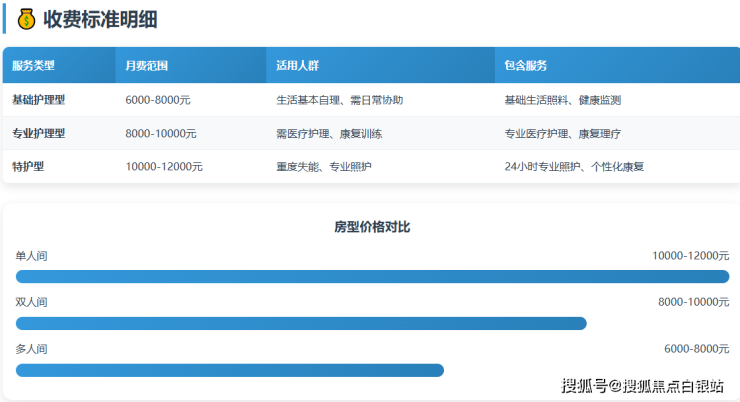The width and height of the screenshot is (740, 402).
Task: Select the 专业护理型 row label
Action: (39, 133)
